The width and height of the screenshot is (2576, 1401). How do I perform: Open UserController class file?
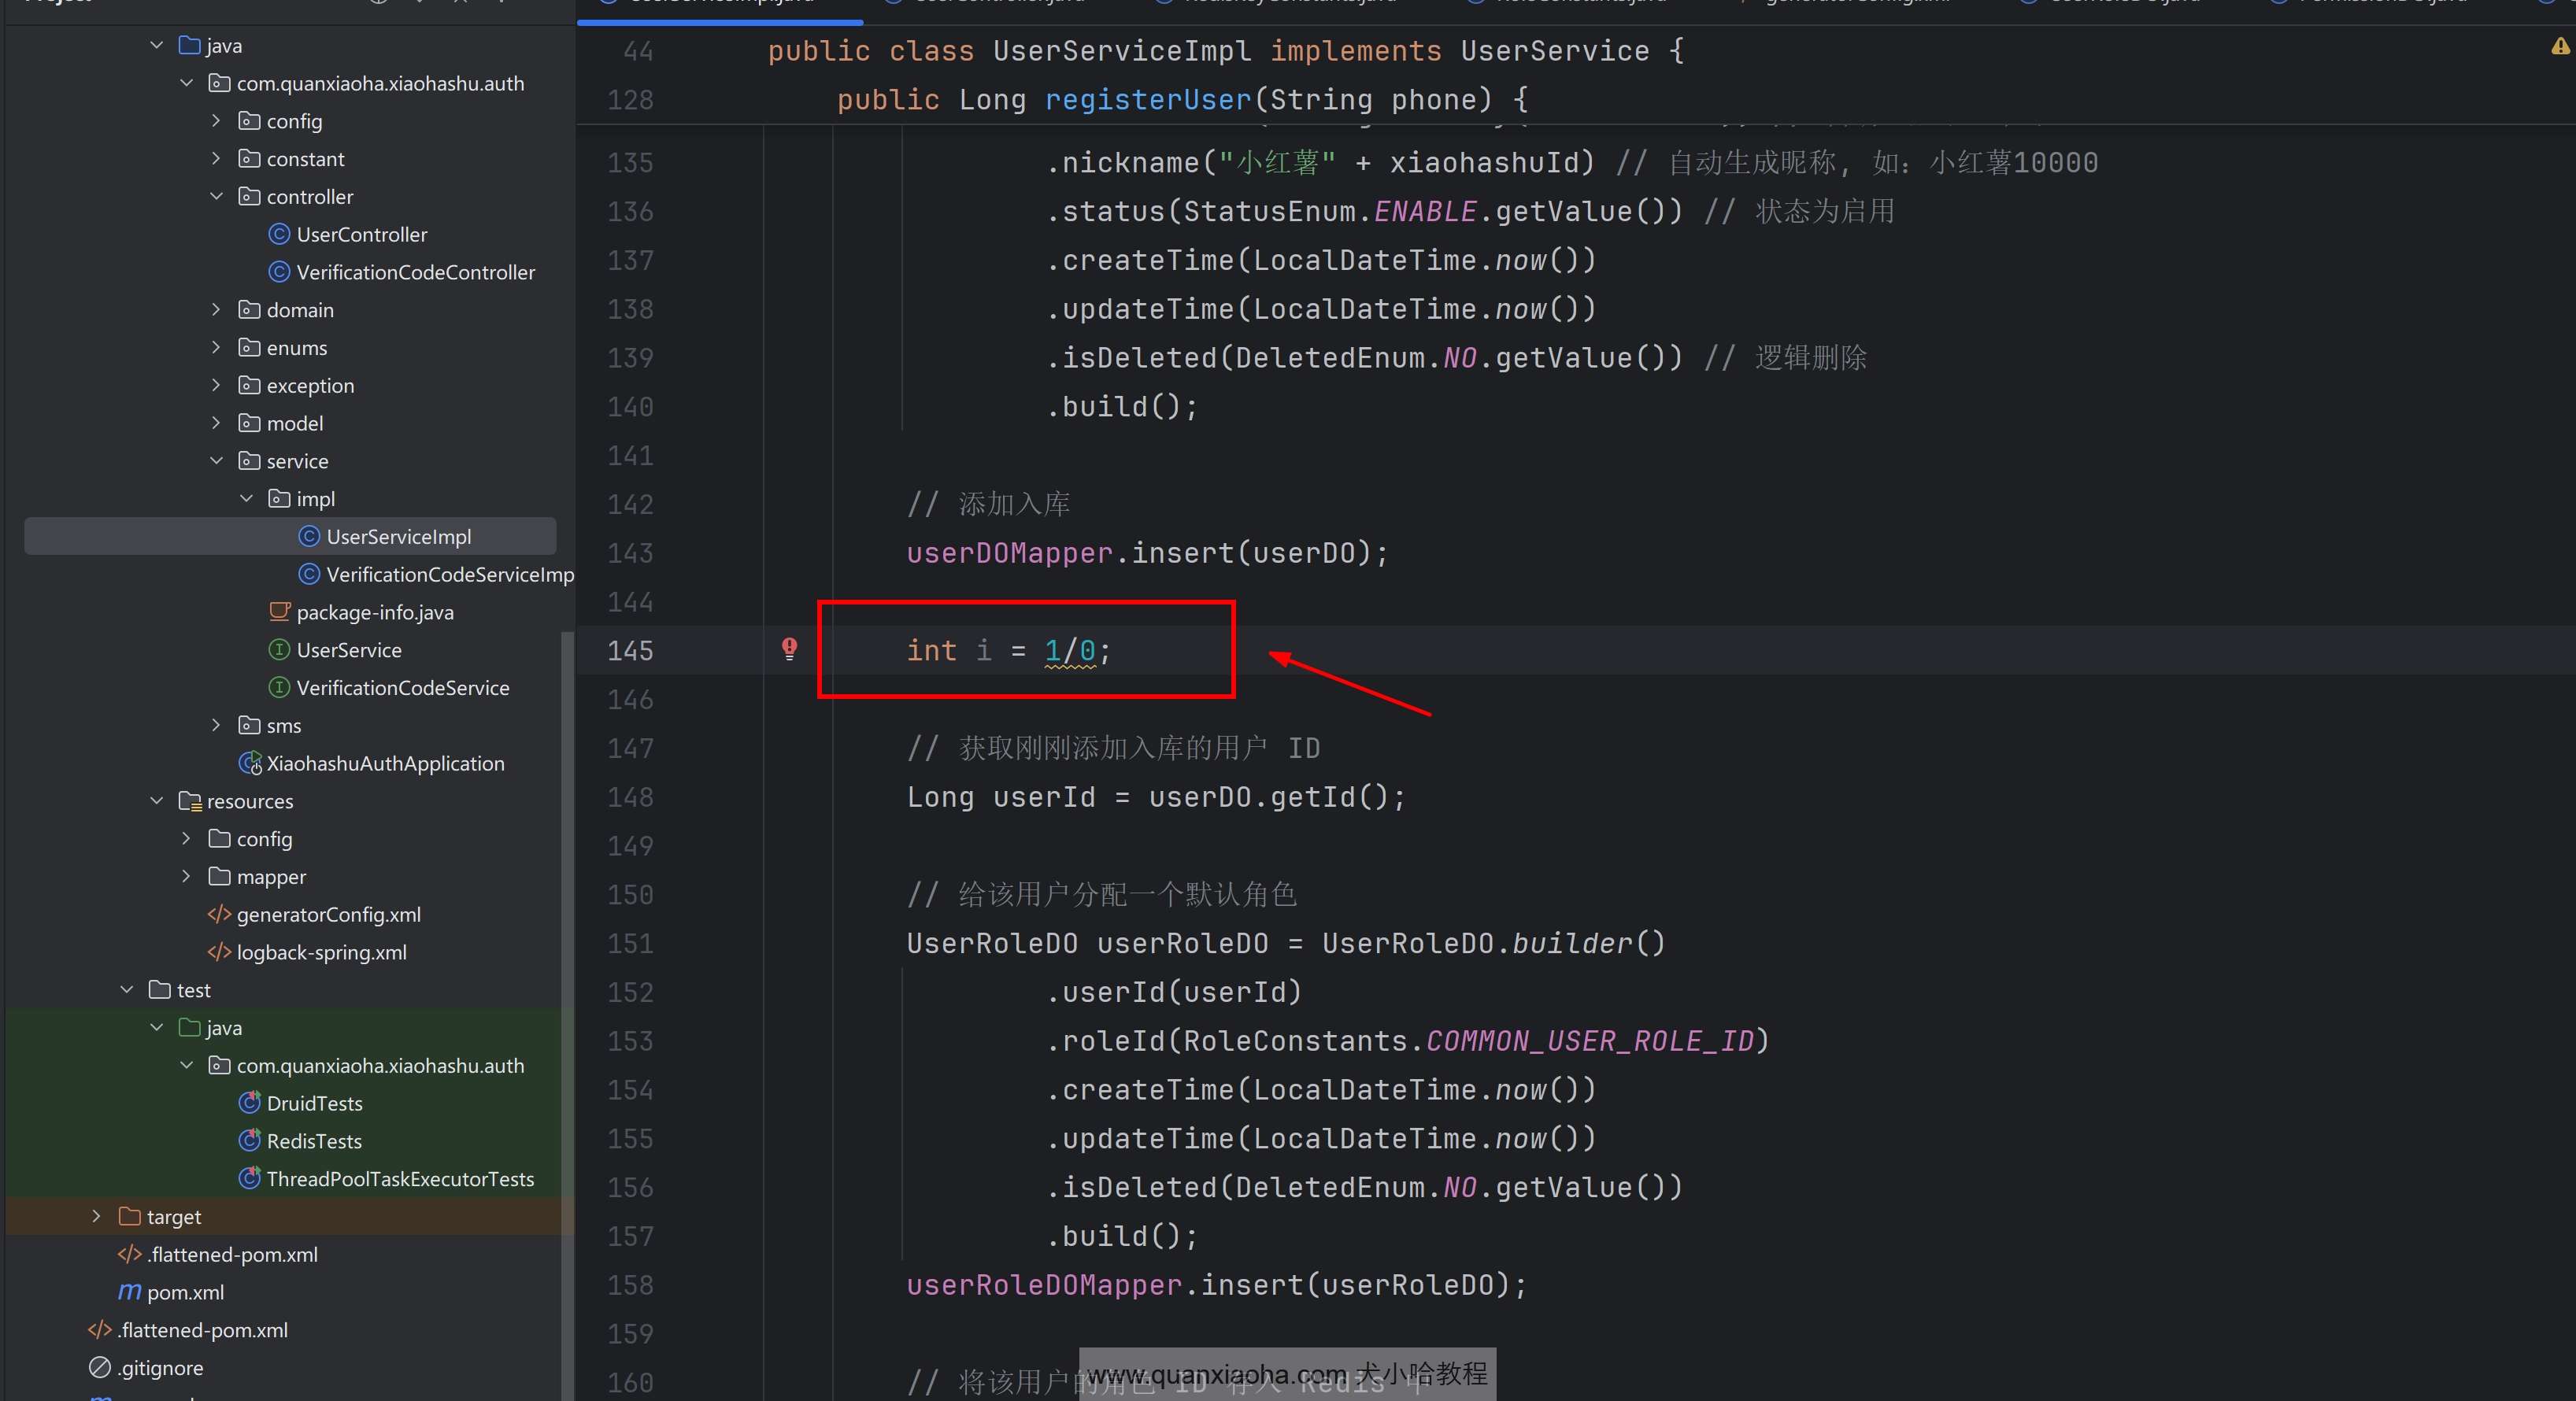pos(361,234)
